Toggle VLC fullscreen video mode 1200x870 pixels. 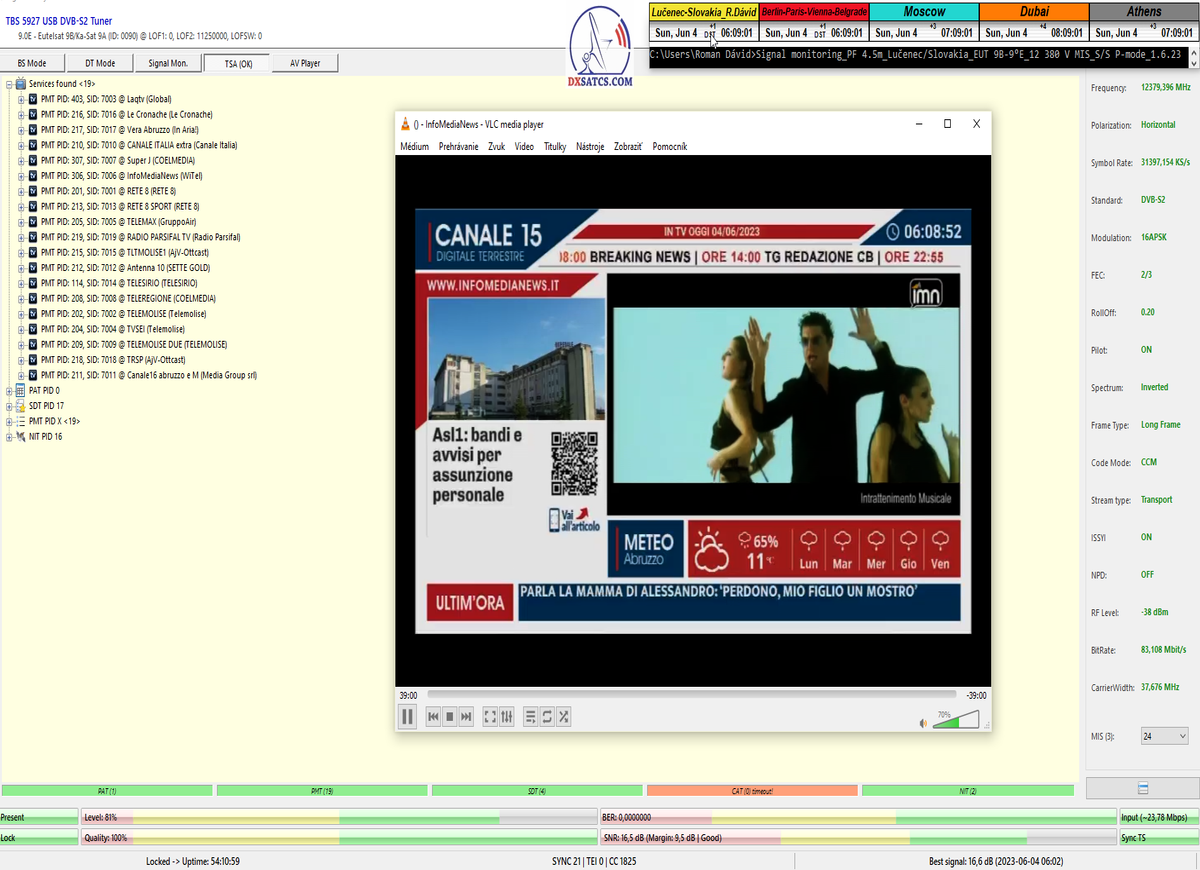(x=490, y=716)
